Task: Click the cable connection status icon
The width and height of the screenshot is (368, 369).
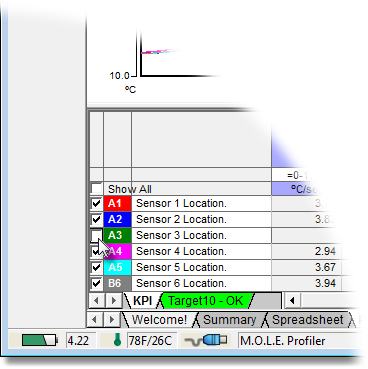Action: [x=206, y=340]
